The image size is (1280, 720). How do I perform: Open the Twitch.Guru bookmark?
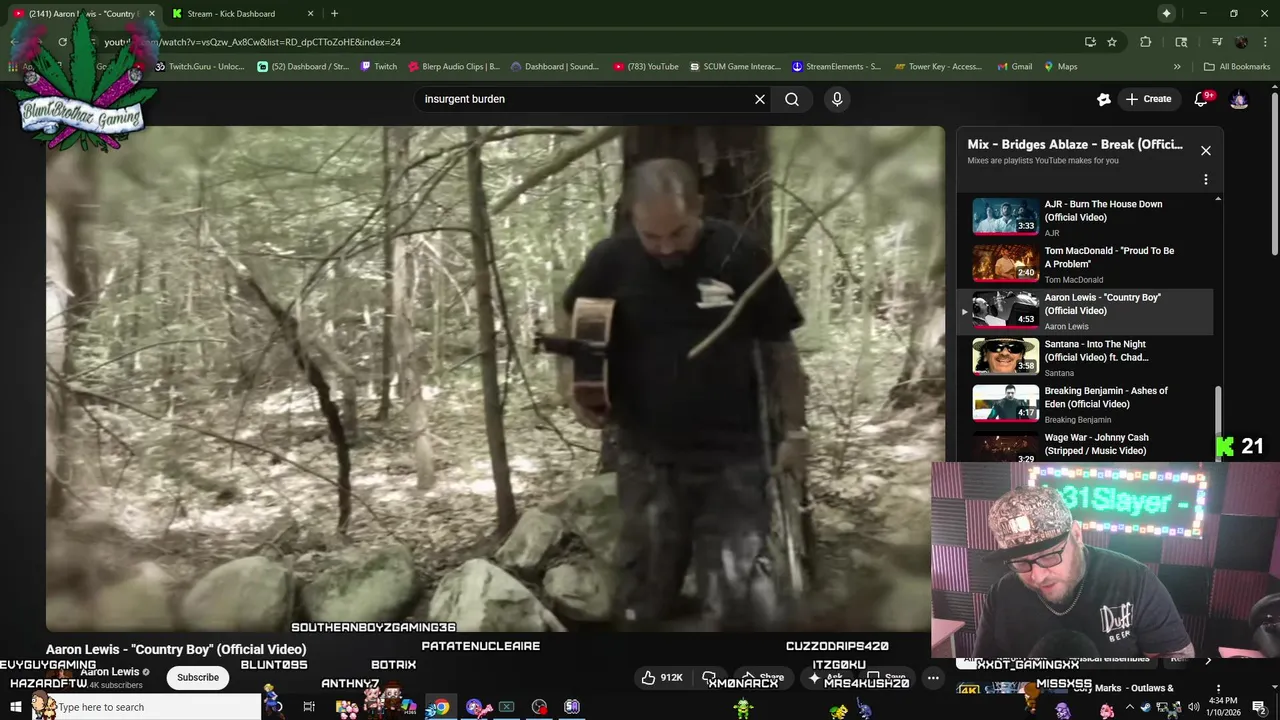pyautogui.click(x=199, y=67)
